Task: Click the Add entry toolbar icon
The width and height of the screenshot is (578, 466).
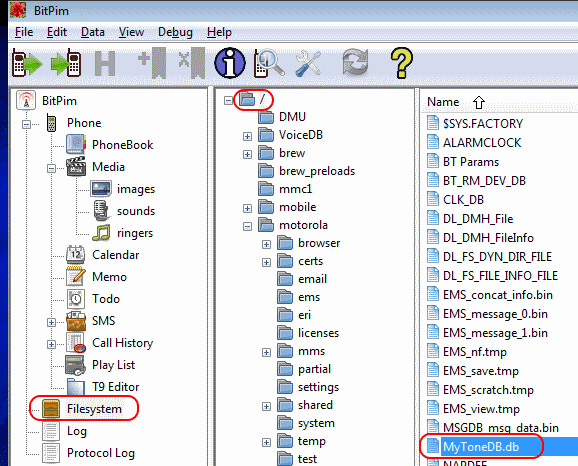Action: coord(151,63)
